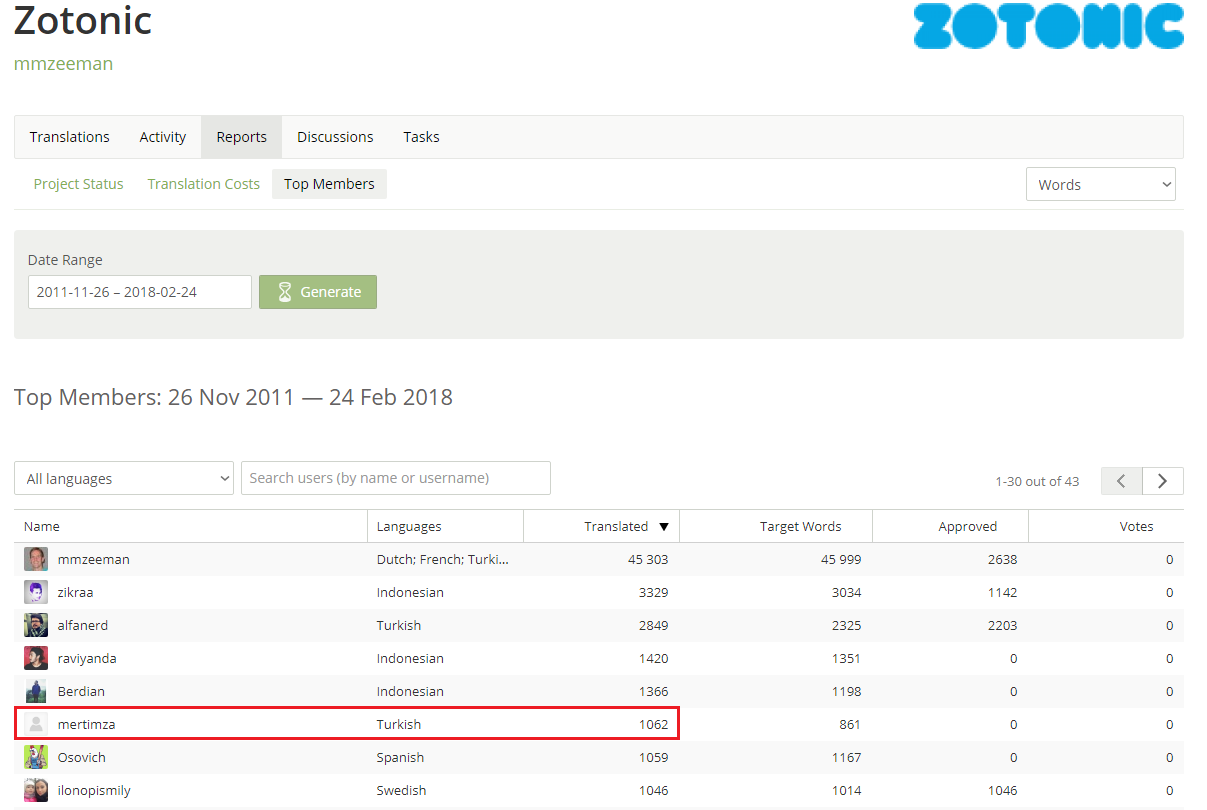Click target words value 45 999
1207x810 pixels.
(841, 559)
